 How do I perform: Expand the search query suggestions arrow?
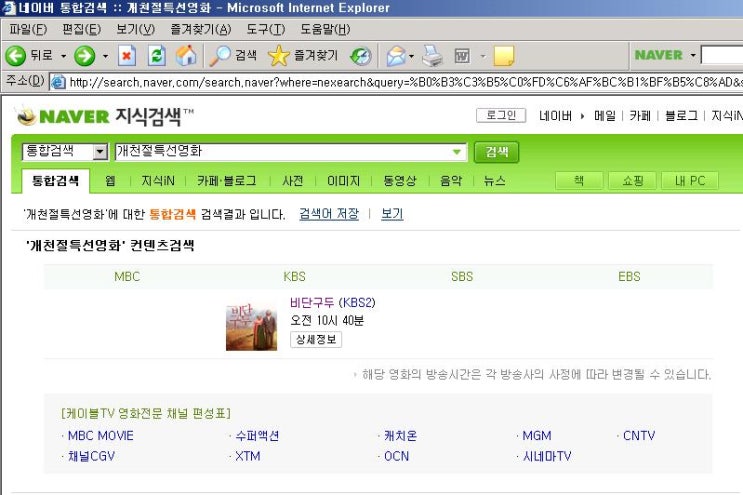coord(457,152)
